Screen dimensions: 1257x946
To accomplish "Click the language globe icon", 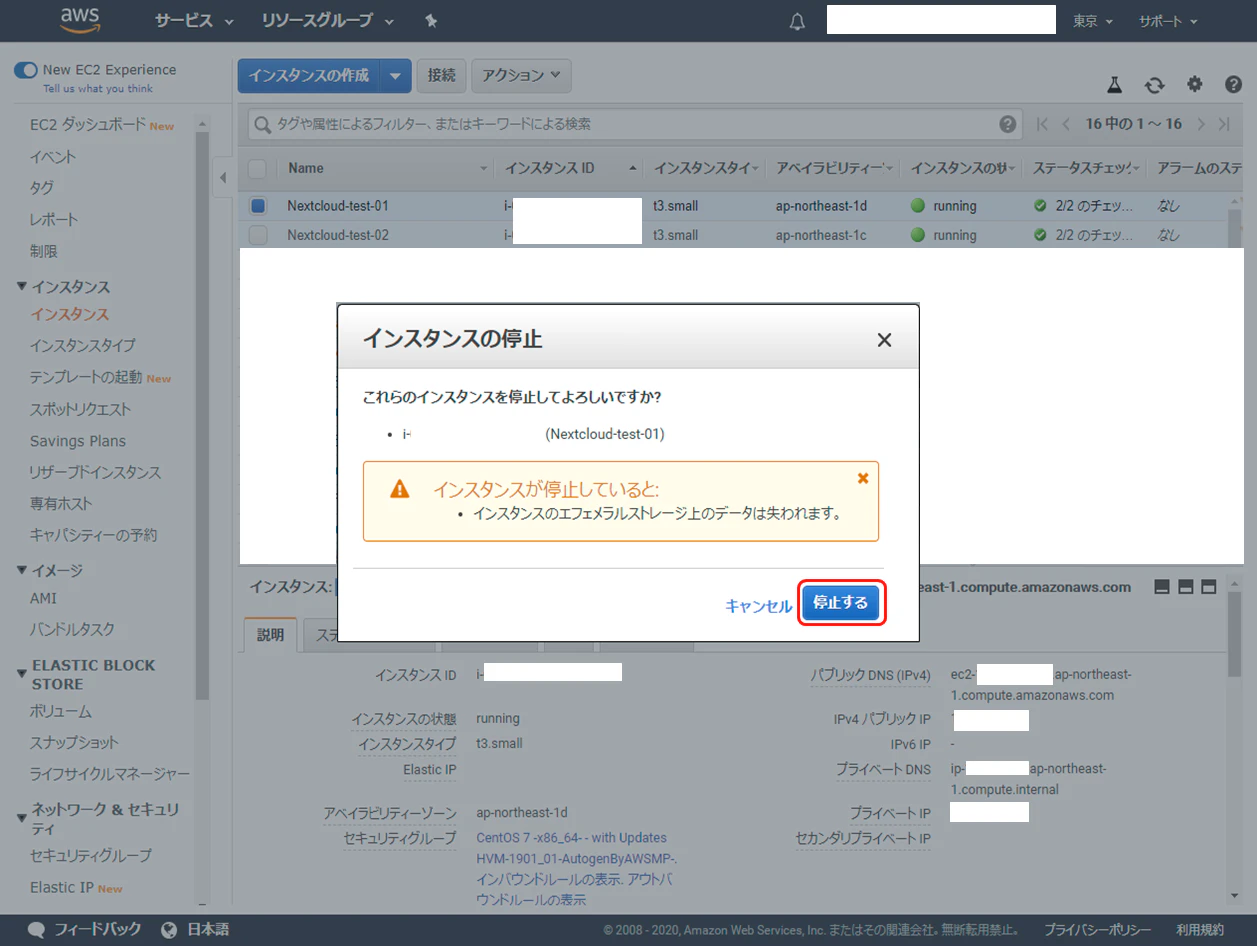I will [169, 929].
